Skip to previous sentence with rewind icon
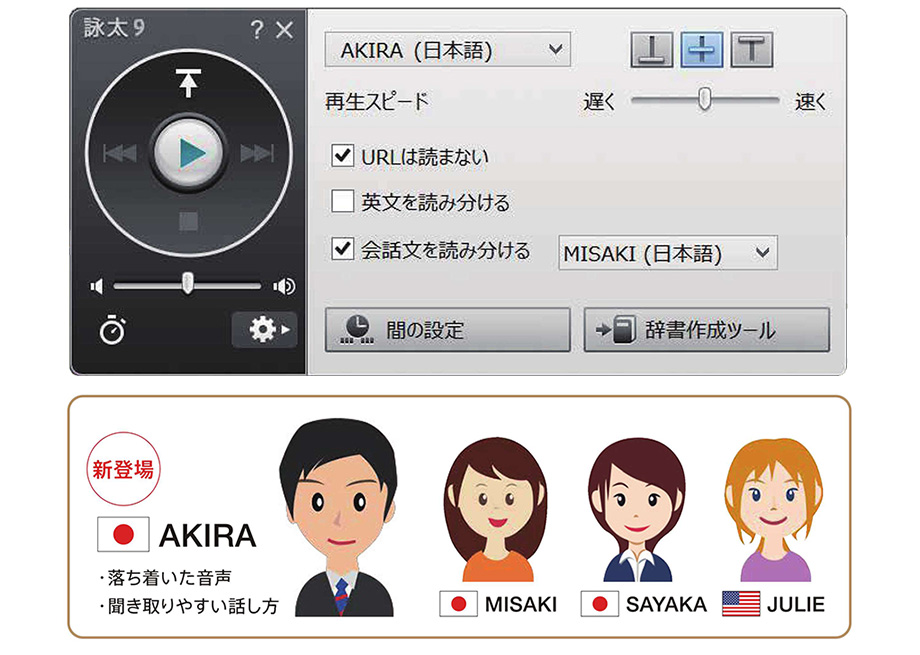Viewport: 920px width, 655px height. 120,154
